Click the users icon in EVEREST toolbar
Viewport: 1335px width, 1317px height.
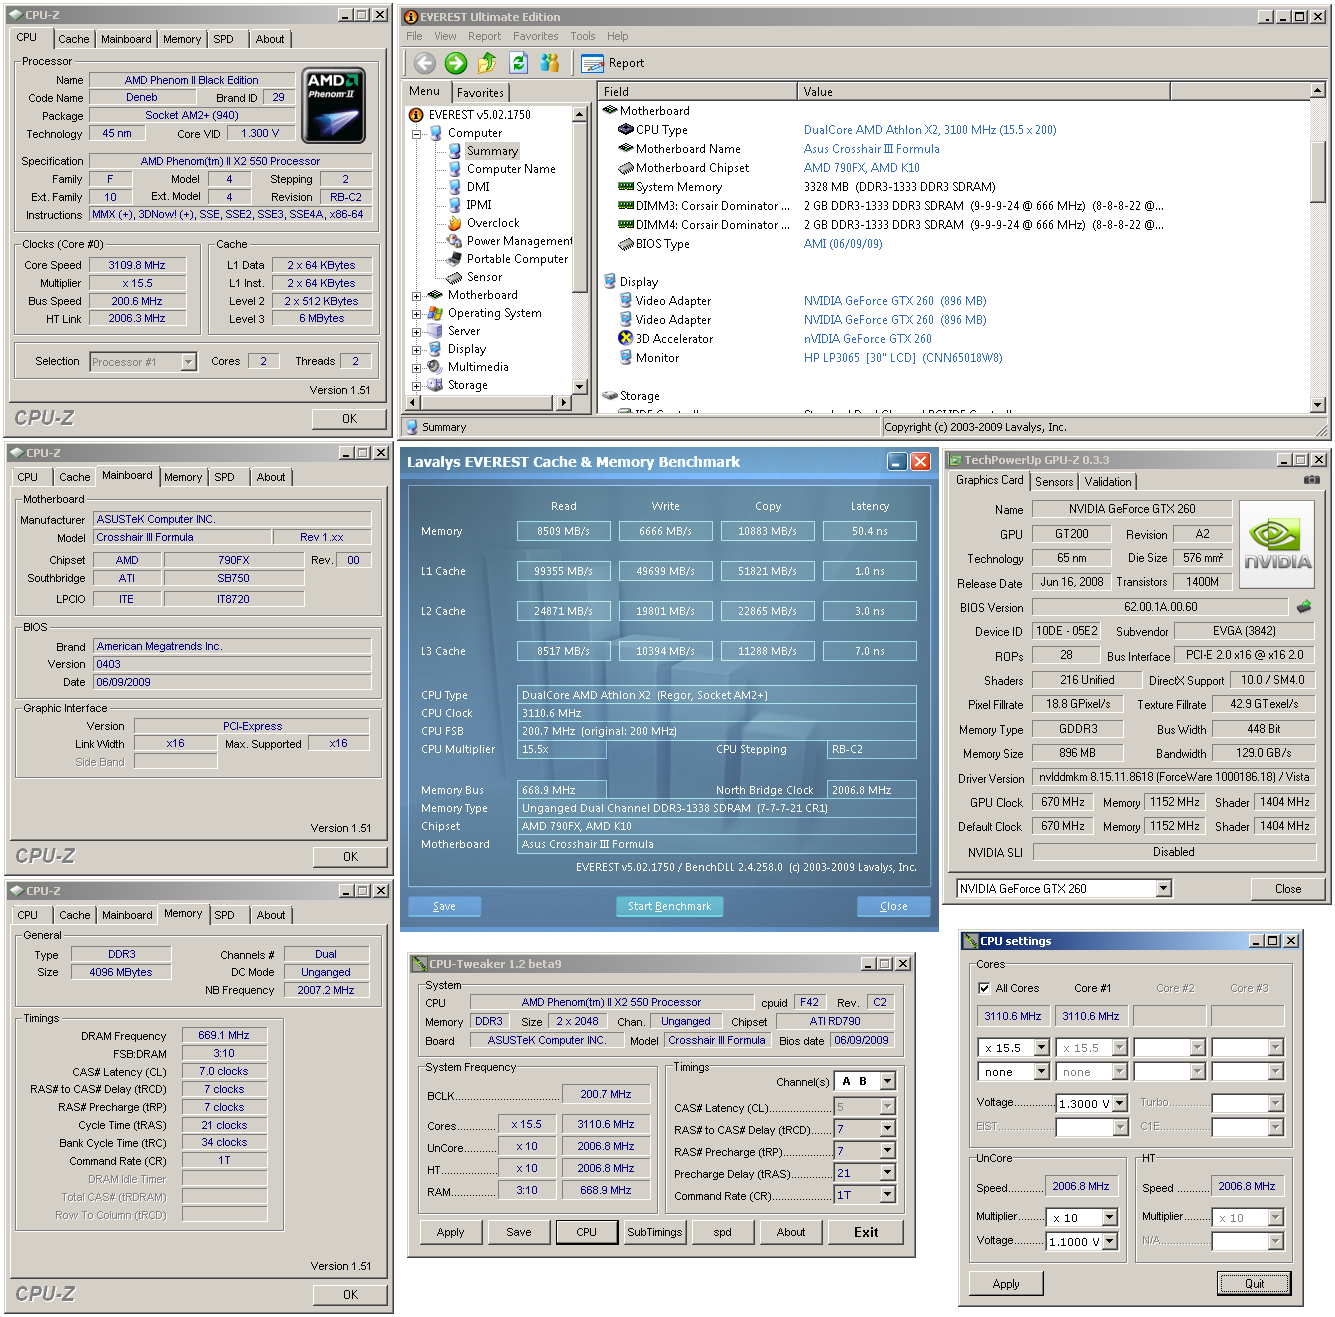(550, 63)
